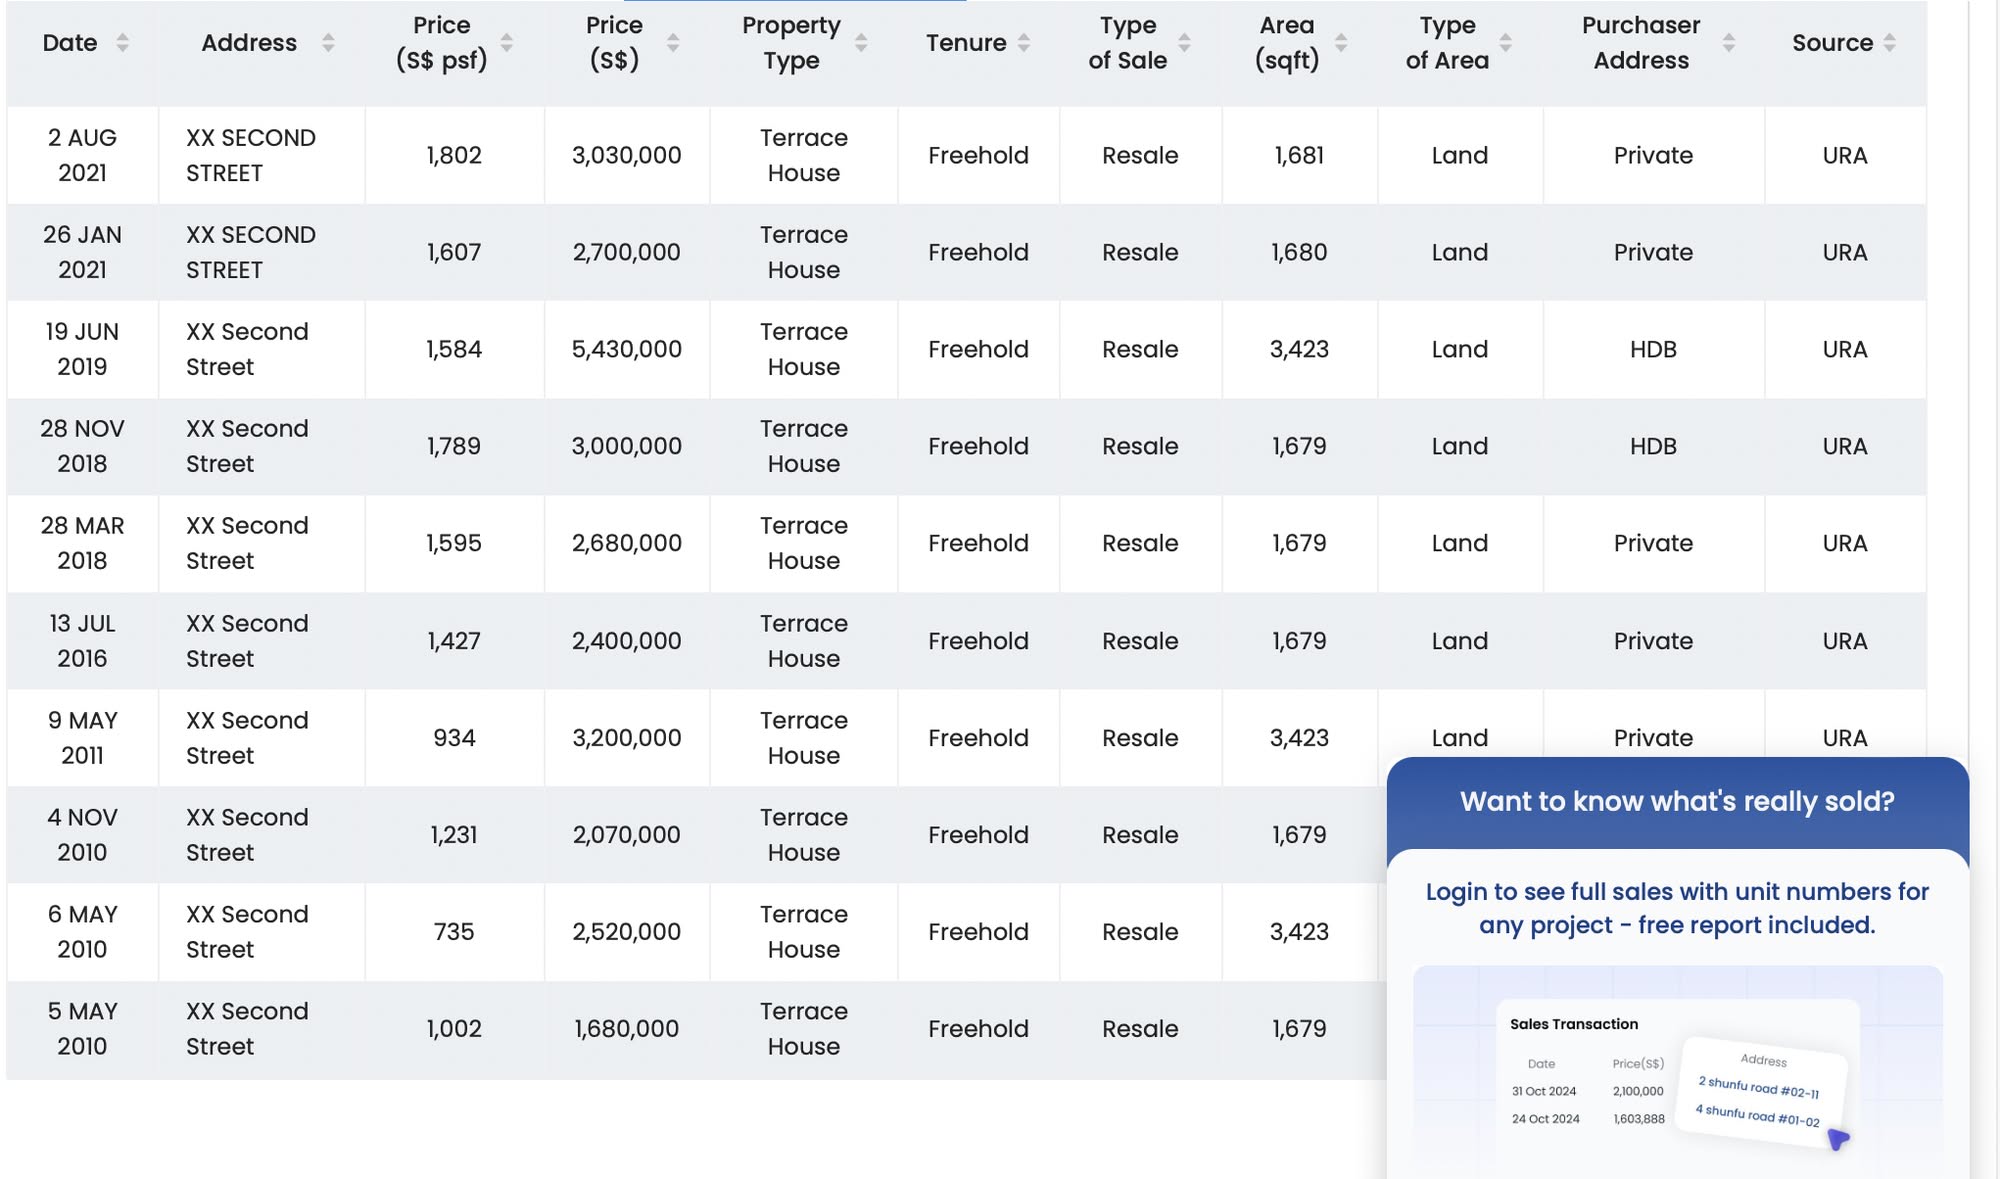Click HDB purchaser cell in 28 NOV 2018 row
Screen dimensions: 2000x1179
[1653, 446]
